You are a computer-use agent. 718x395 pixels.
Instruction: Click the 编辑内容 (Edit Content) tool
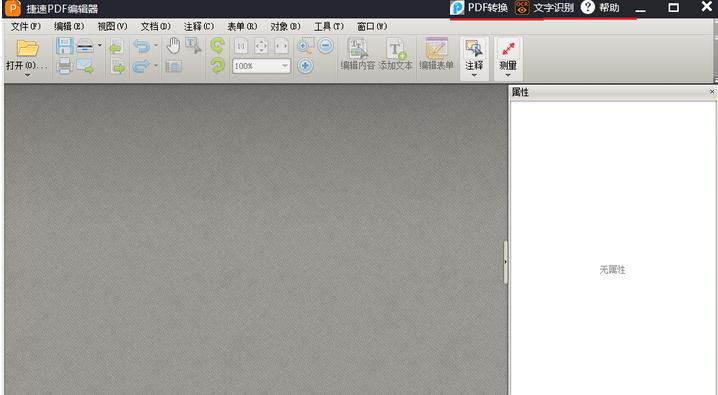pyautogui.click(x=358, y=54)
